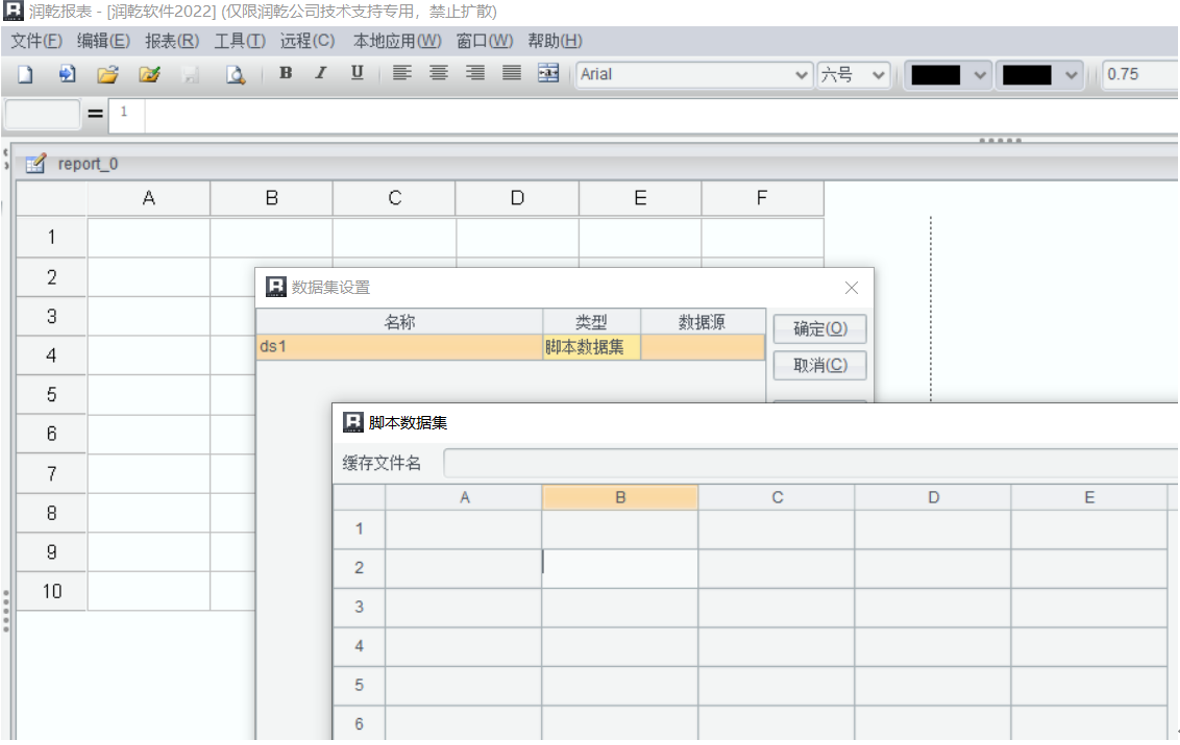Viewport: 1180px width, 745px height.
Task: Toggle underline formatting
Action: tap(357, 73)
